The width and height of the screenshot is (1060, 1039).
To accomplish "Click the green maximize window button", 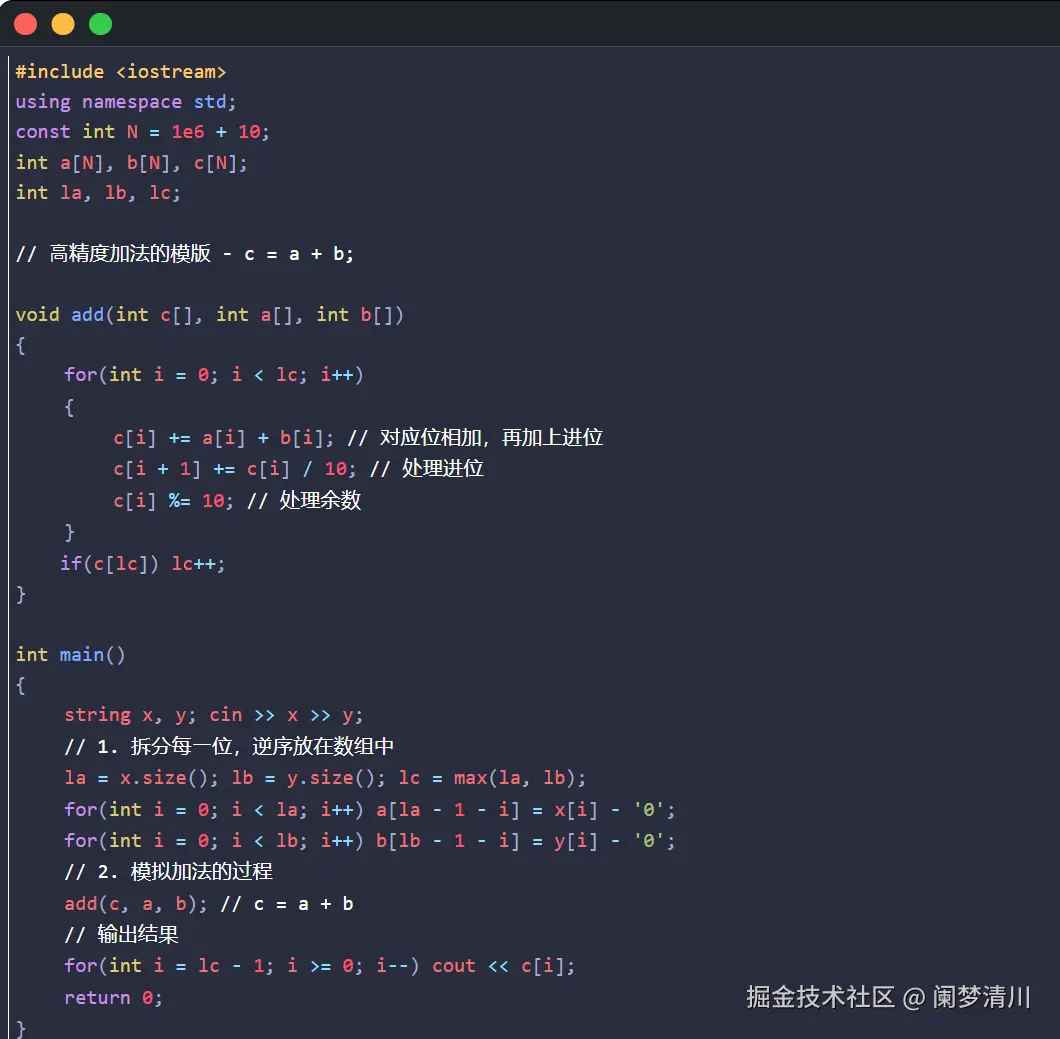I will click(100, 24).
